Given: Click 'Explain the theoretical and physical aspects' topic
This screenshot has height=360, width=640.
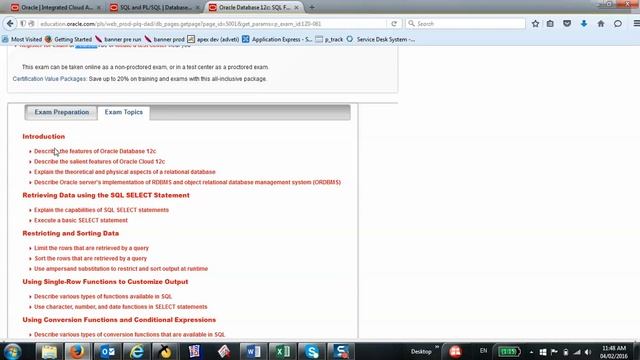Looking at the screenshot, I should click(125, 172).
